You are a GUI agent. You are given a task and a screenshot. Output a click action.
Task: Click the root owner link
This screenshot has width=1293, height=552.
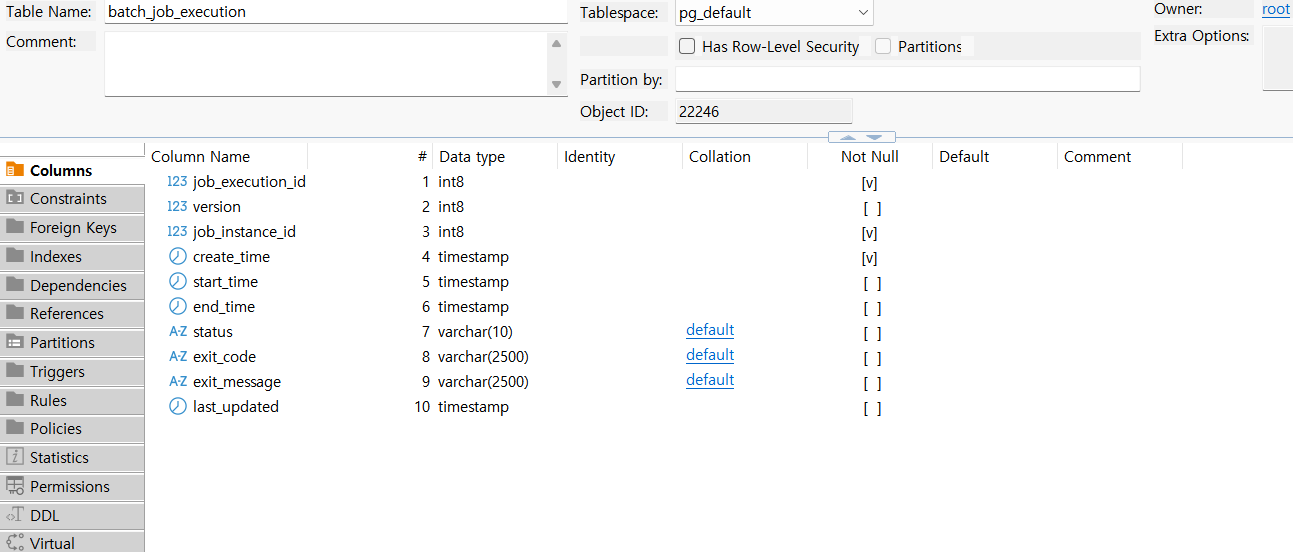click(1276, 9)
